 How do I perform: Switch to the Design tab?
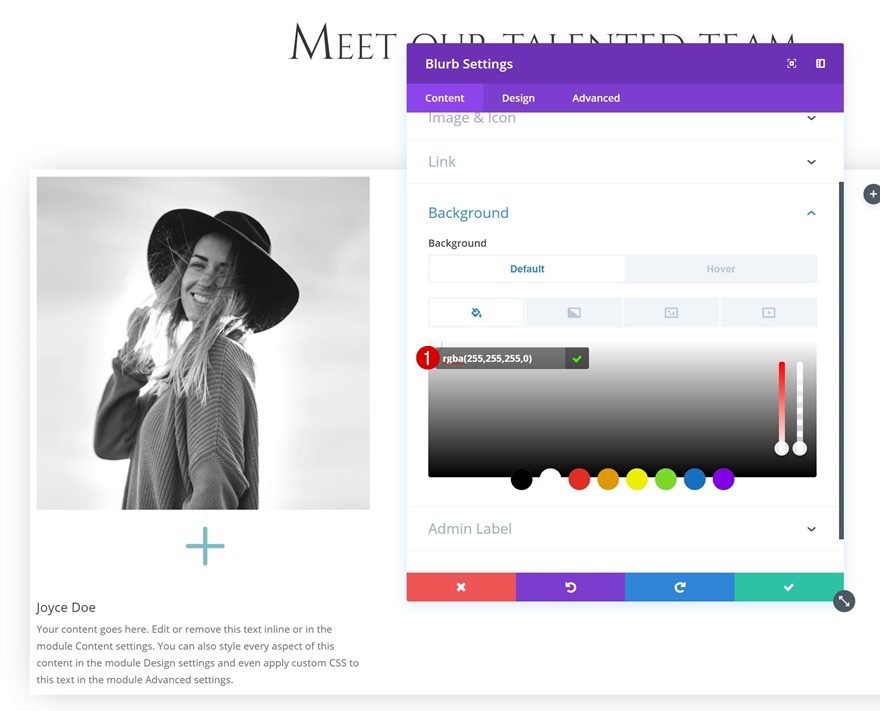tap(518, 97)
